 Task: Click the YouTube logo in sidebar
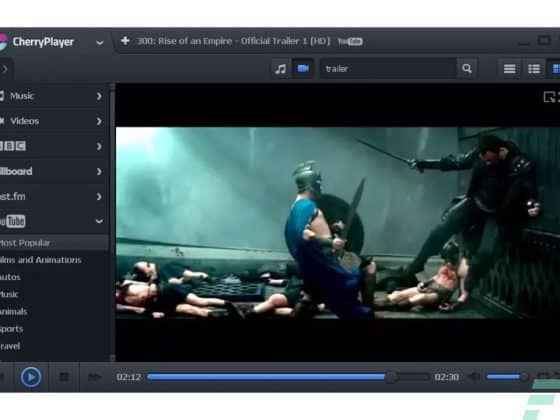tap(12, 221)
